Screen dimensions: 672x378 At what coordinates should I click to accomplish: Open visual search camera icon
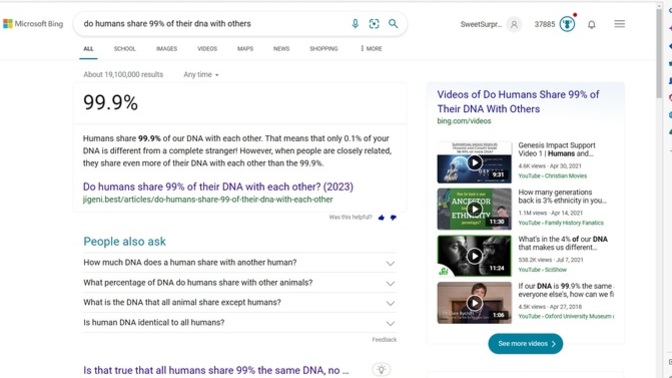click(x=374, y=24)
